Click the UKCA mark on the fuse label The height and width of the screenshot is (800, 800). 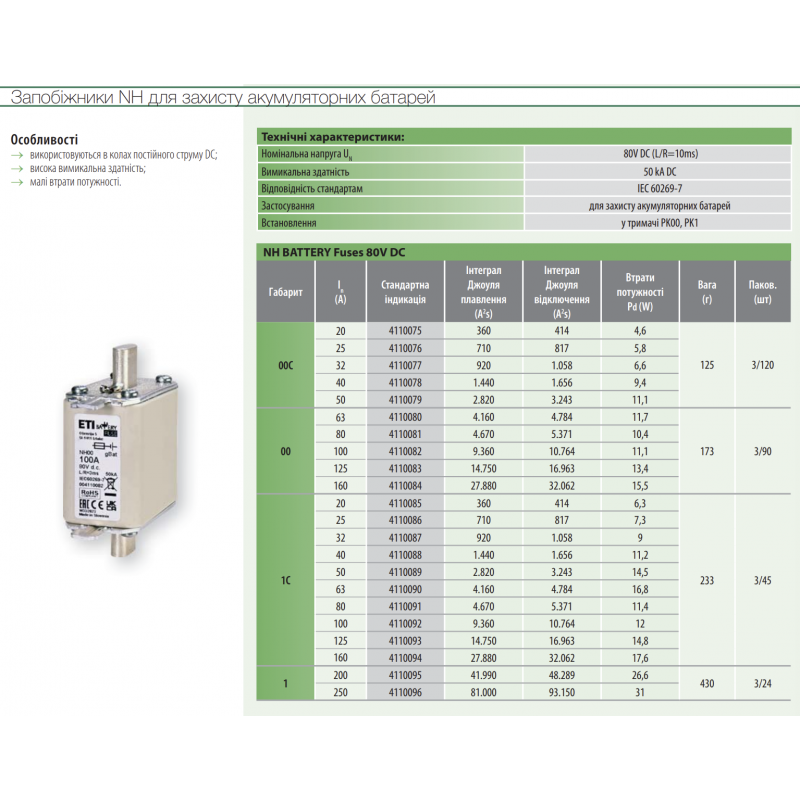pos(110,505)
